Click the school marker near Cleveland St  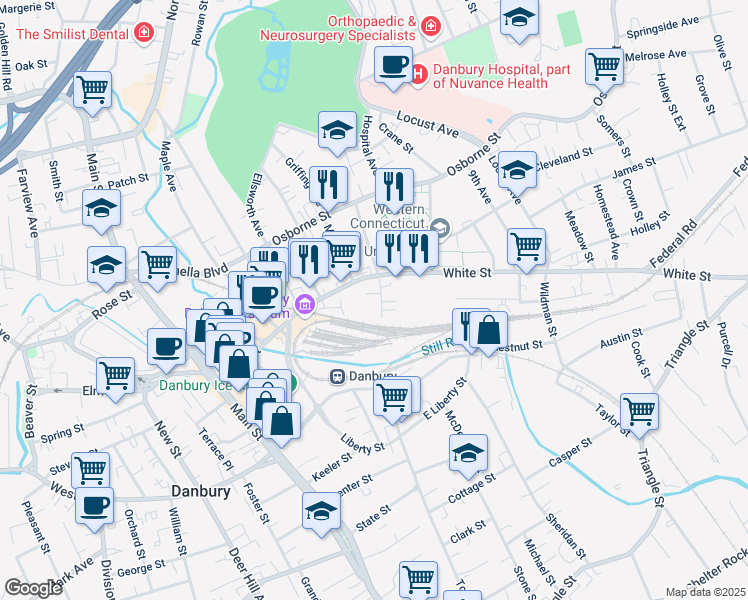pos(518,174)
